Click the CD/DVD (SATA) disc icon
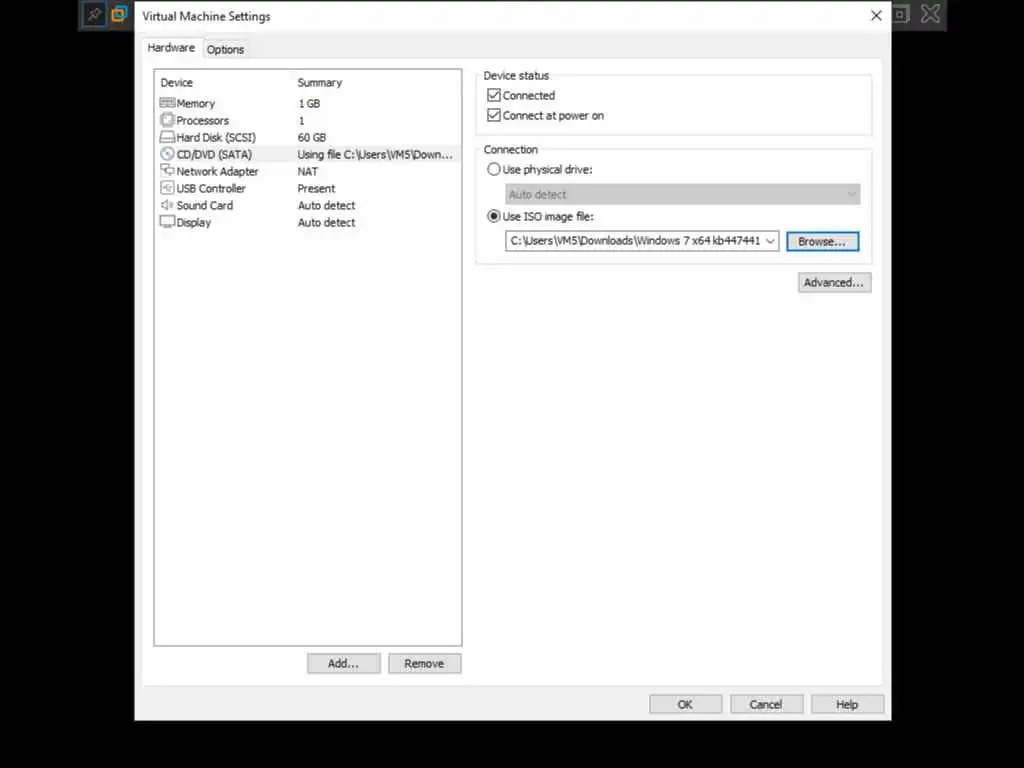 (x=167, y=154)
